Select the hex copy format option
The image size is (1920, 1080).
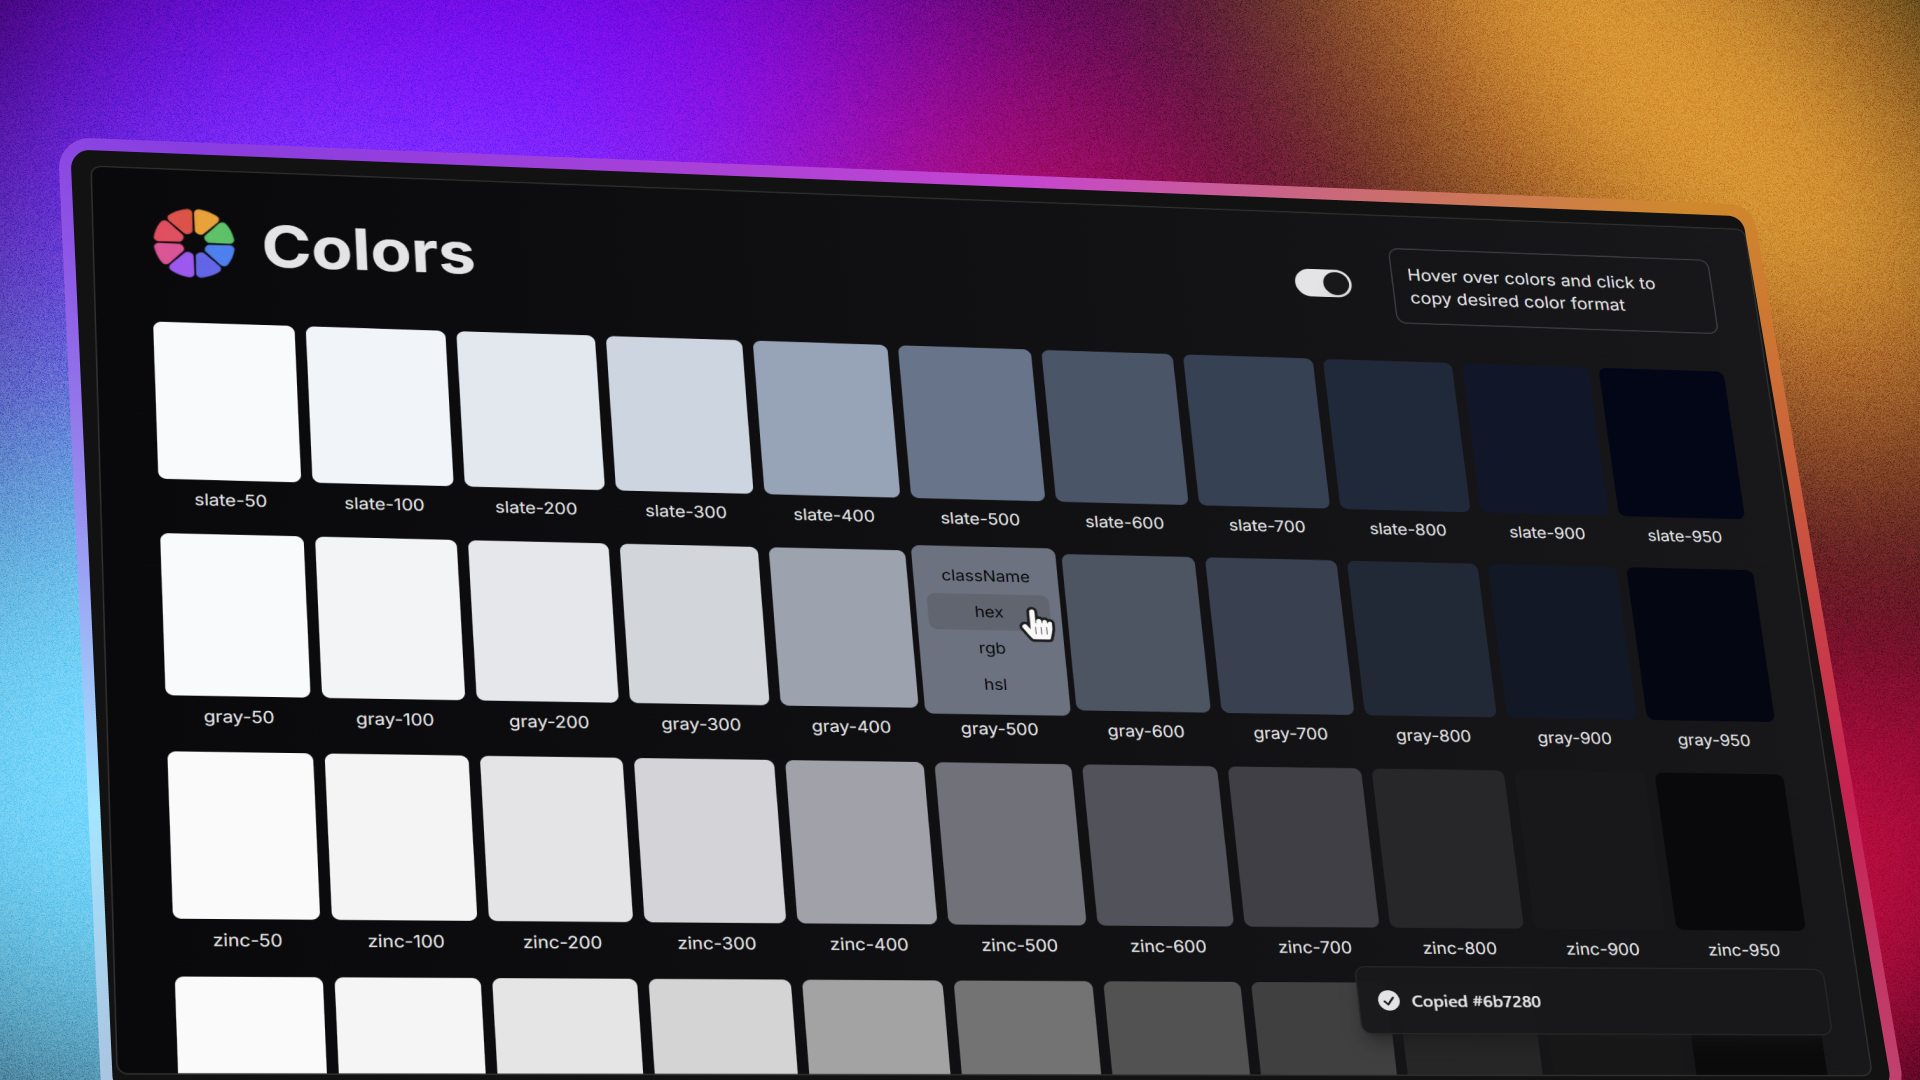tap(988, 612)
